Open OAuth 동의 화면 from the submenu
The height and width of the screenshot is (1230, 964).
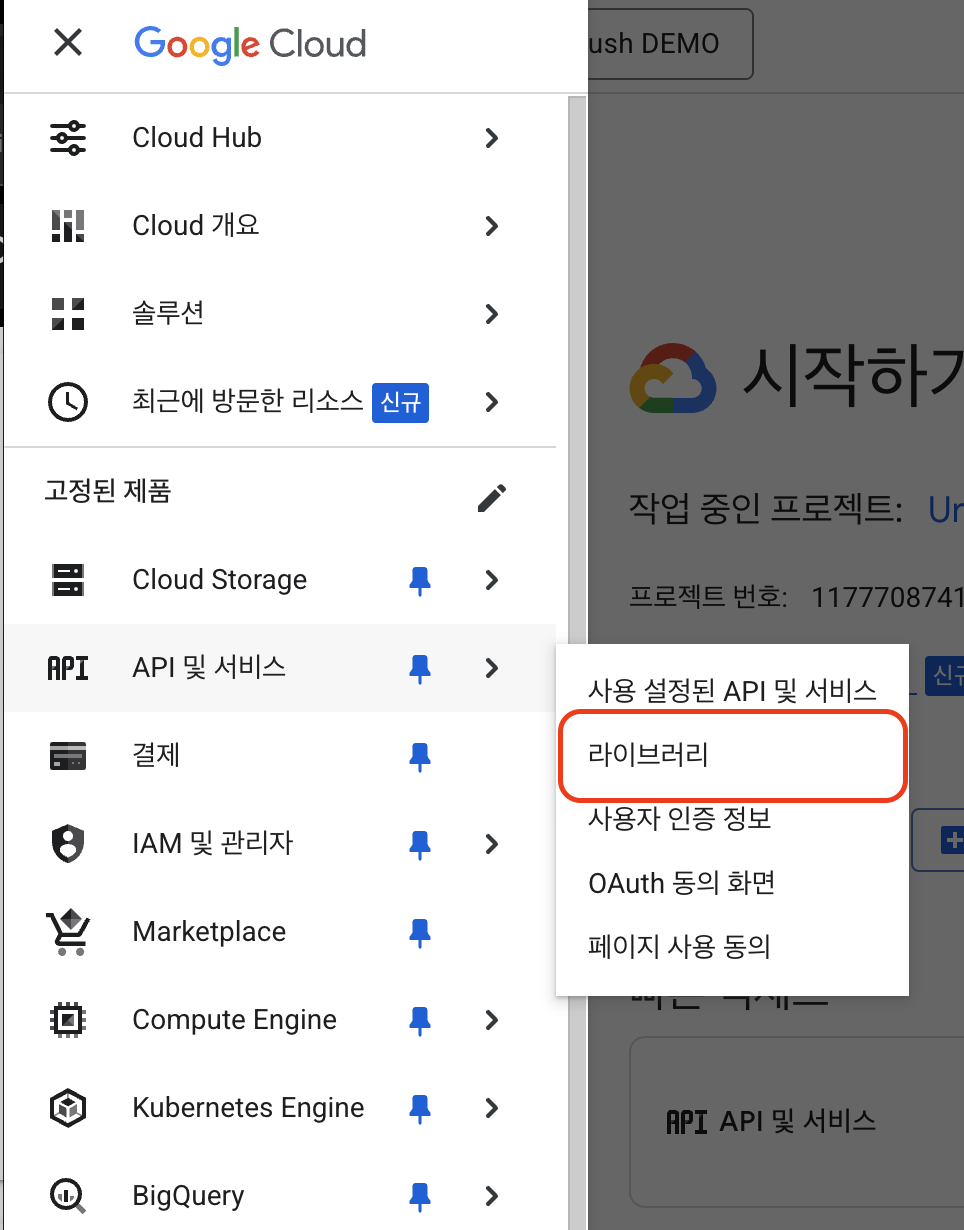point(732,883)
